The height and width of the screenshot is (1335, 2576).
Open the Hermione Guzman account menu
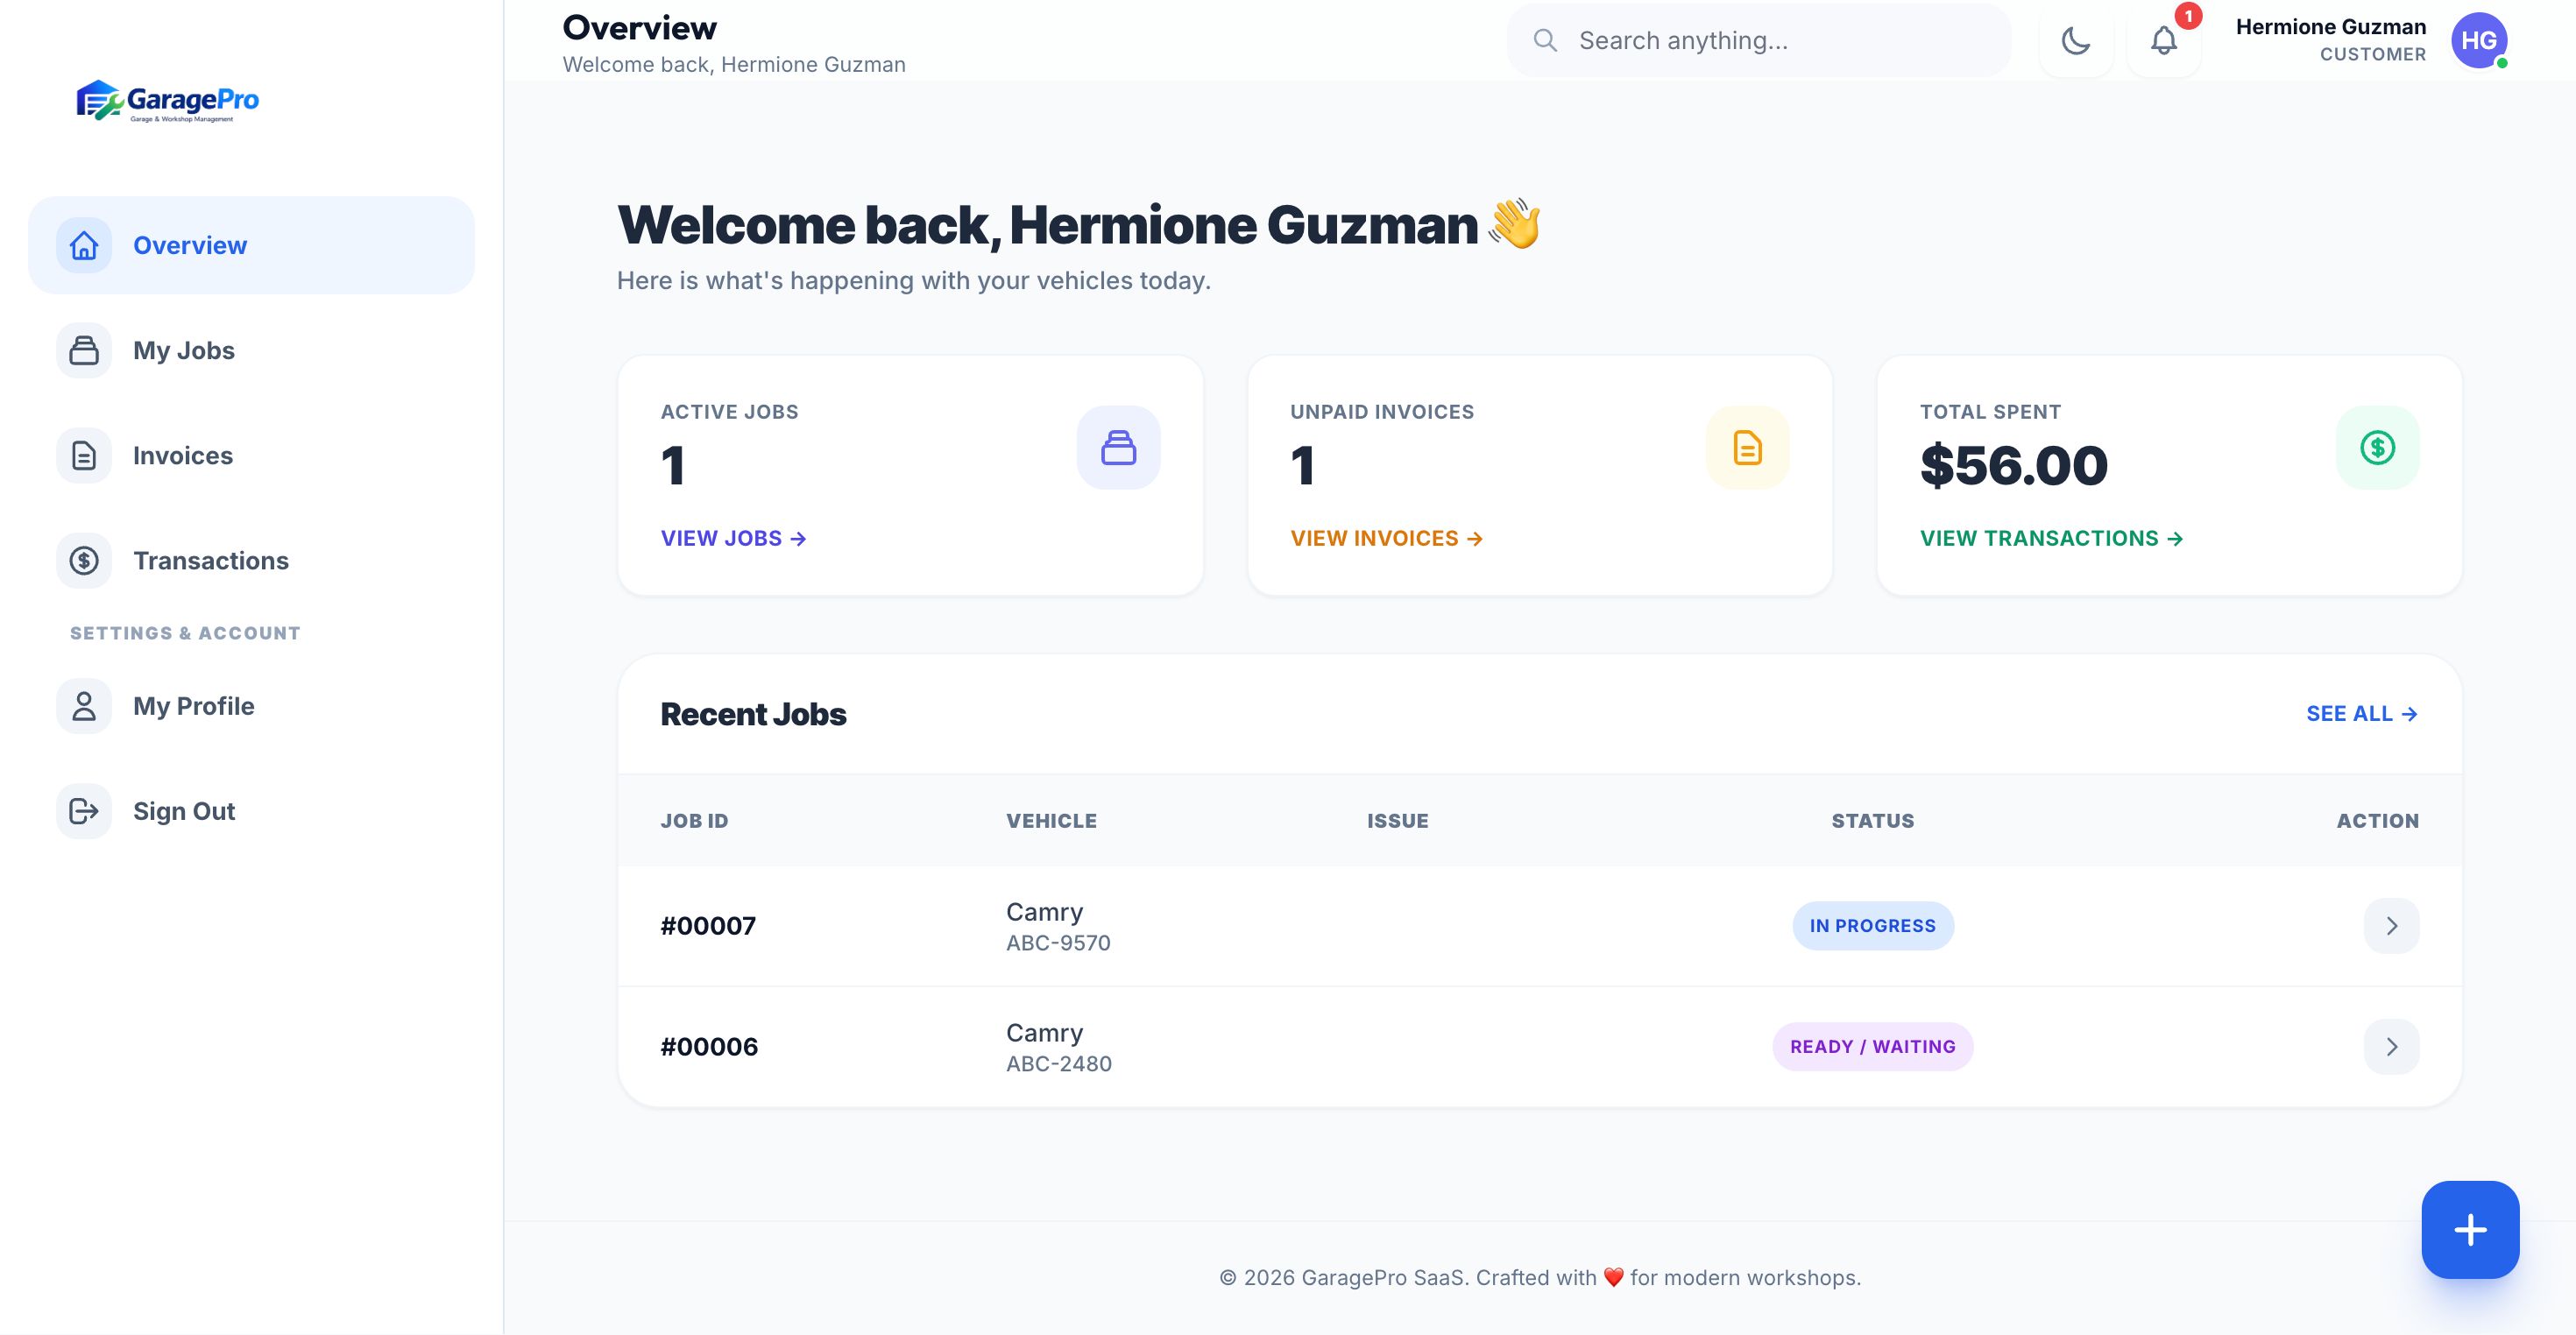(x=2330, y=40)
